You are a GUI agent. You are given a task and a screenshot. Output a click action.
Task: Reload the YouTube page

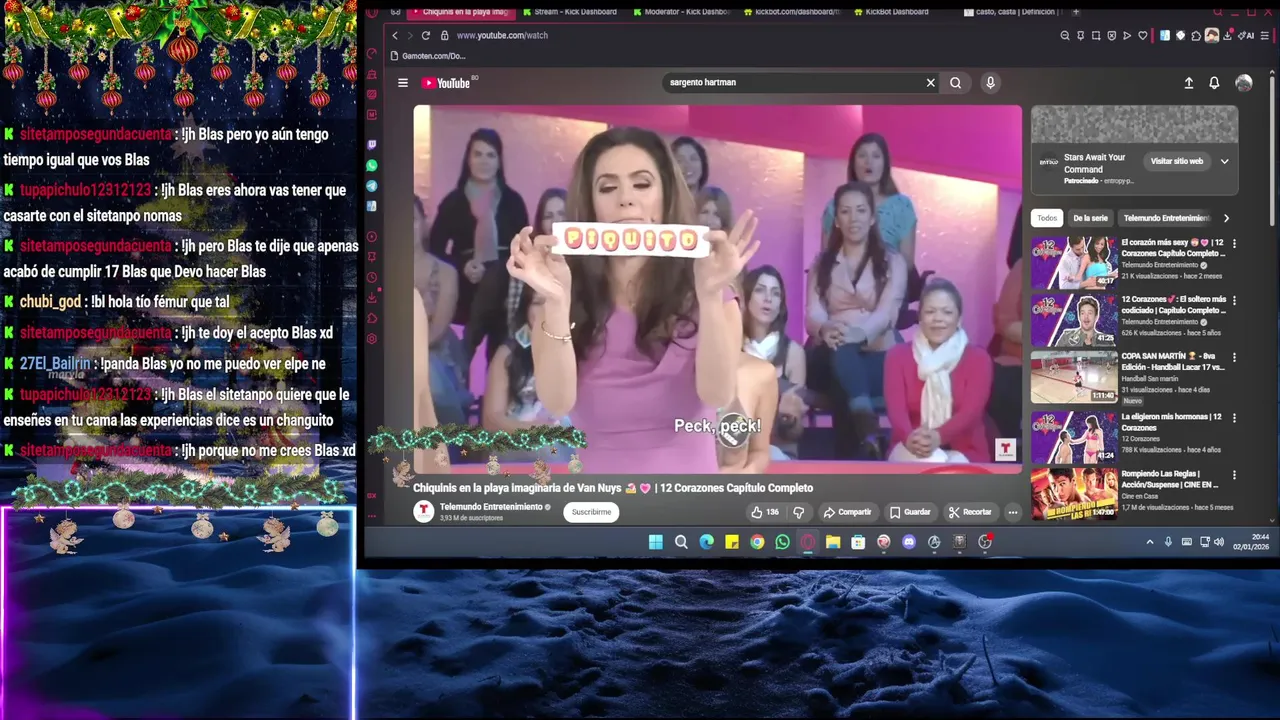pyautogui.click(x=425, y=35)
